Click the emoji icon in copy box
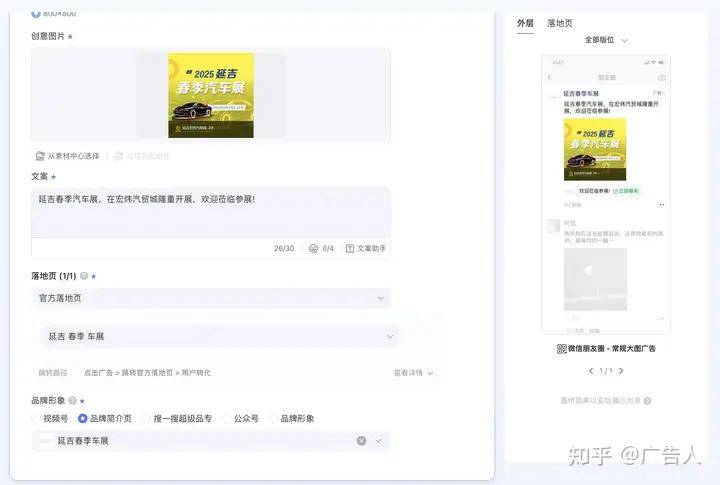720x485 pixels. [x=313, y=248]
